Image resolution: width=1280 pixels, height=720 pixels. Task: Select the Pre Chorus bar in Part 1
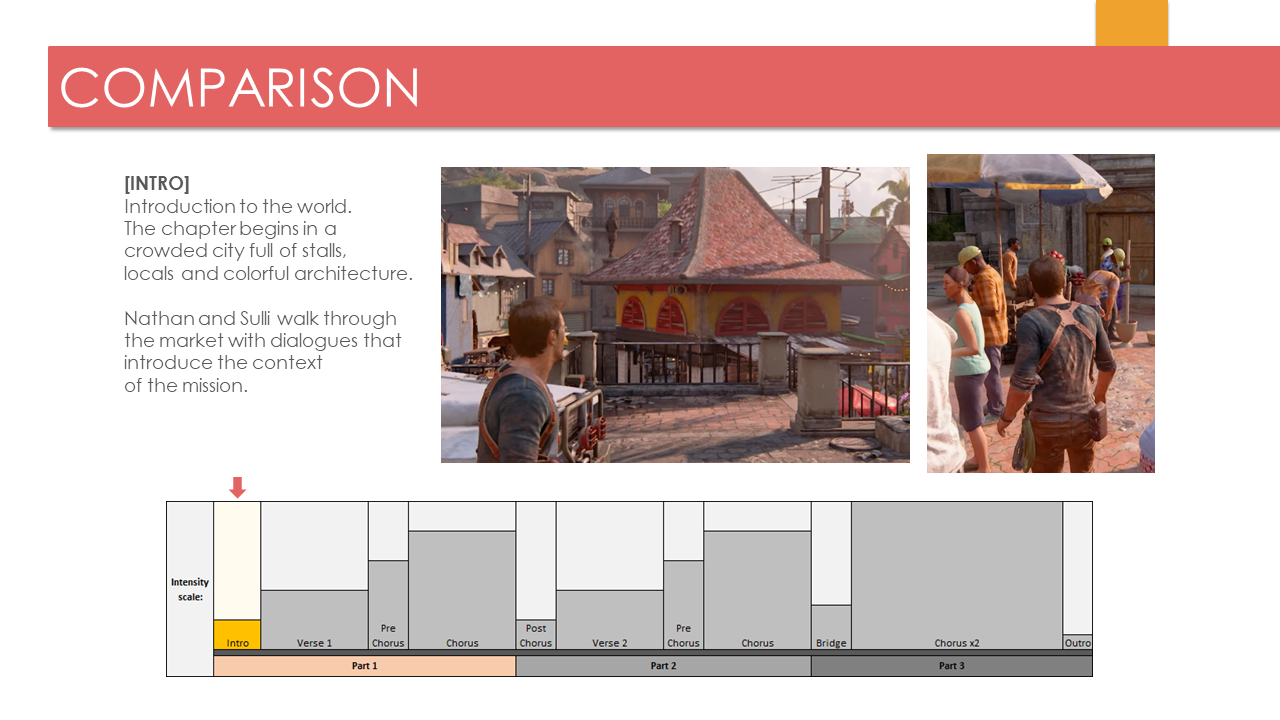388,605
